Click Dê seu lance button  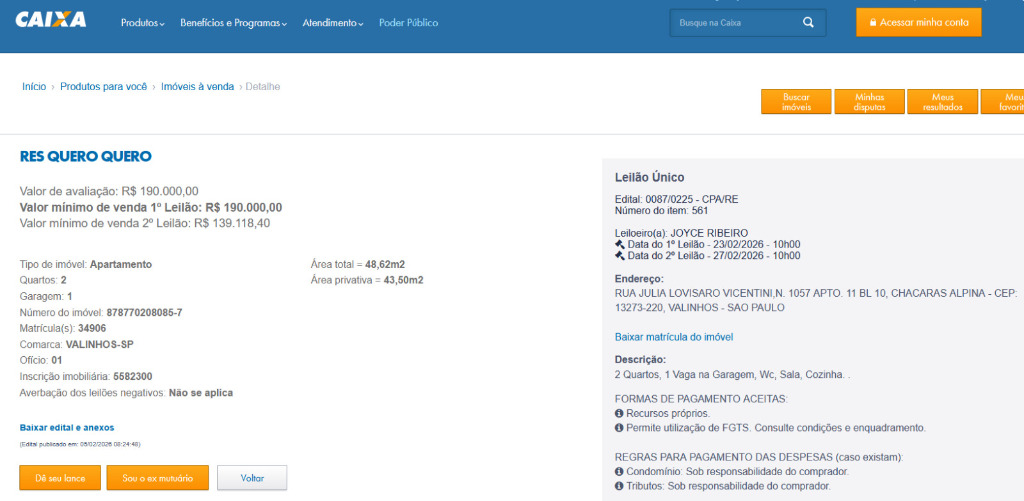(60, 477)
